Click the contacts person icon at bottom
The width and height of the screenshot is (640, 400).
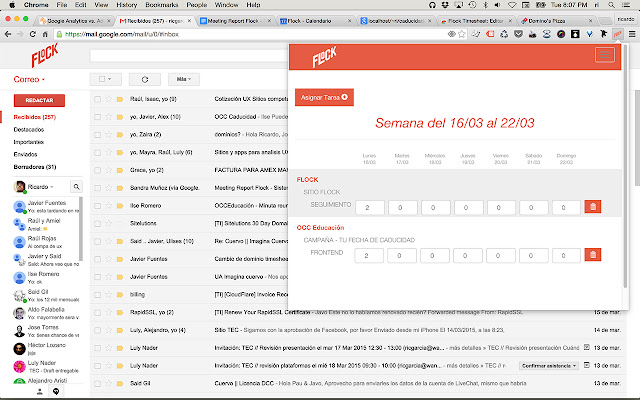[40, 391]
